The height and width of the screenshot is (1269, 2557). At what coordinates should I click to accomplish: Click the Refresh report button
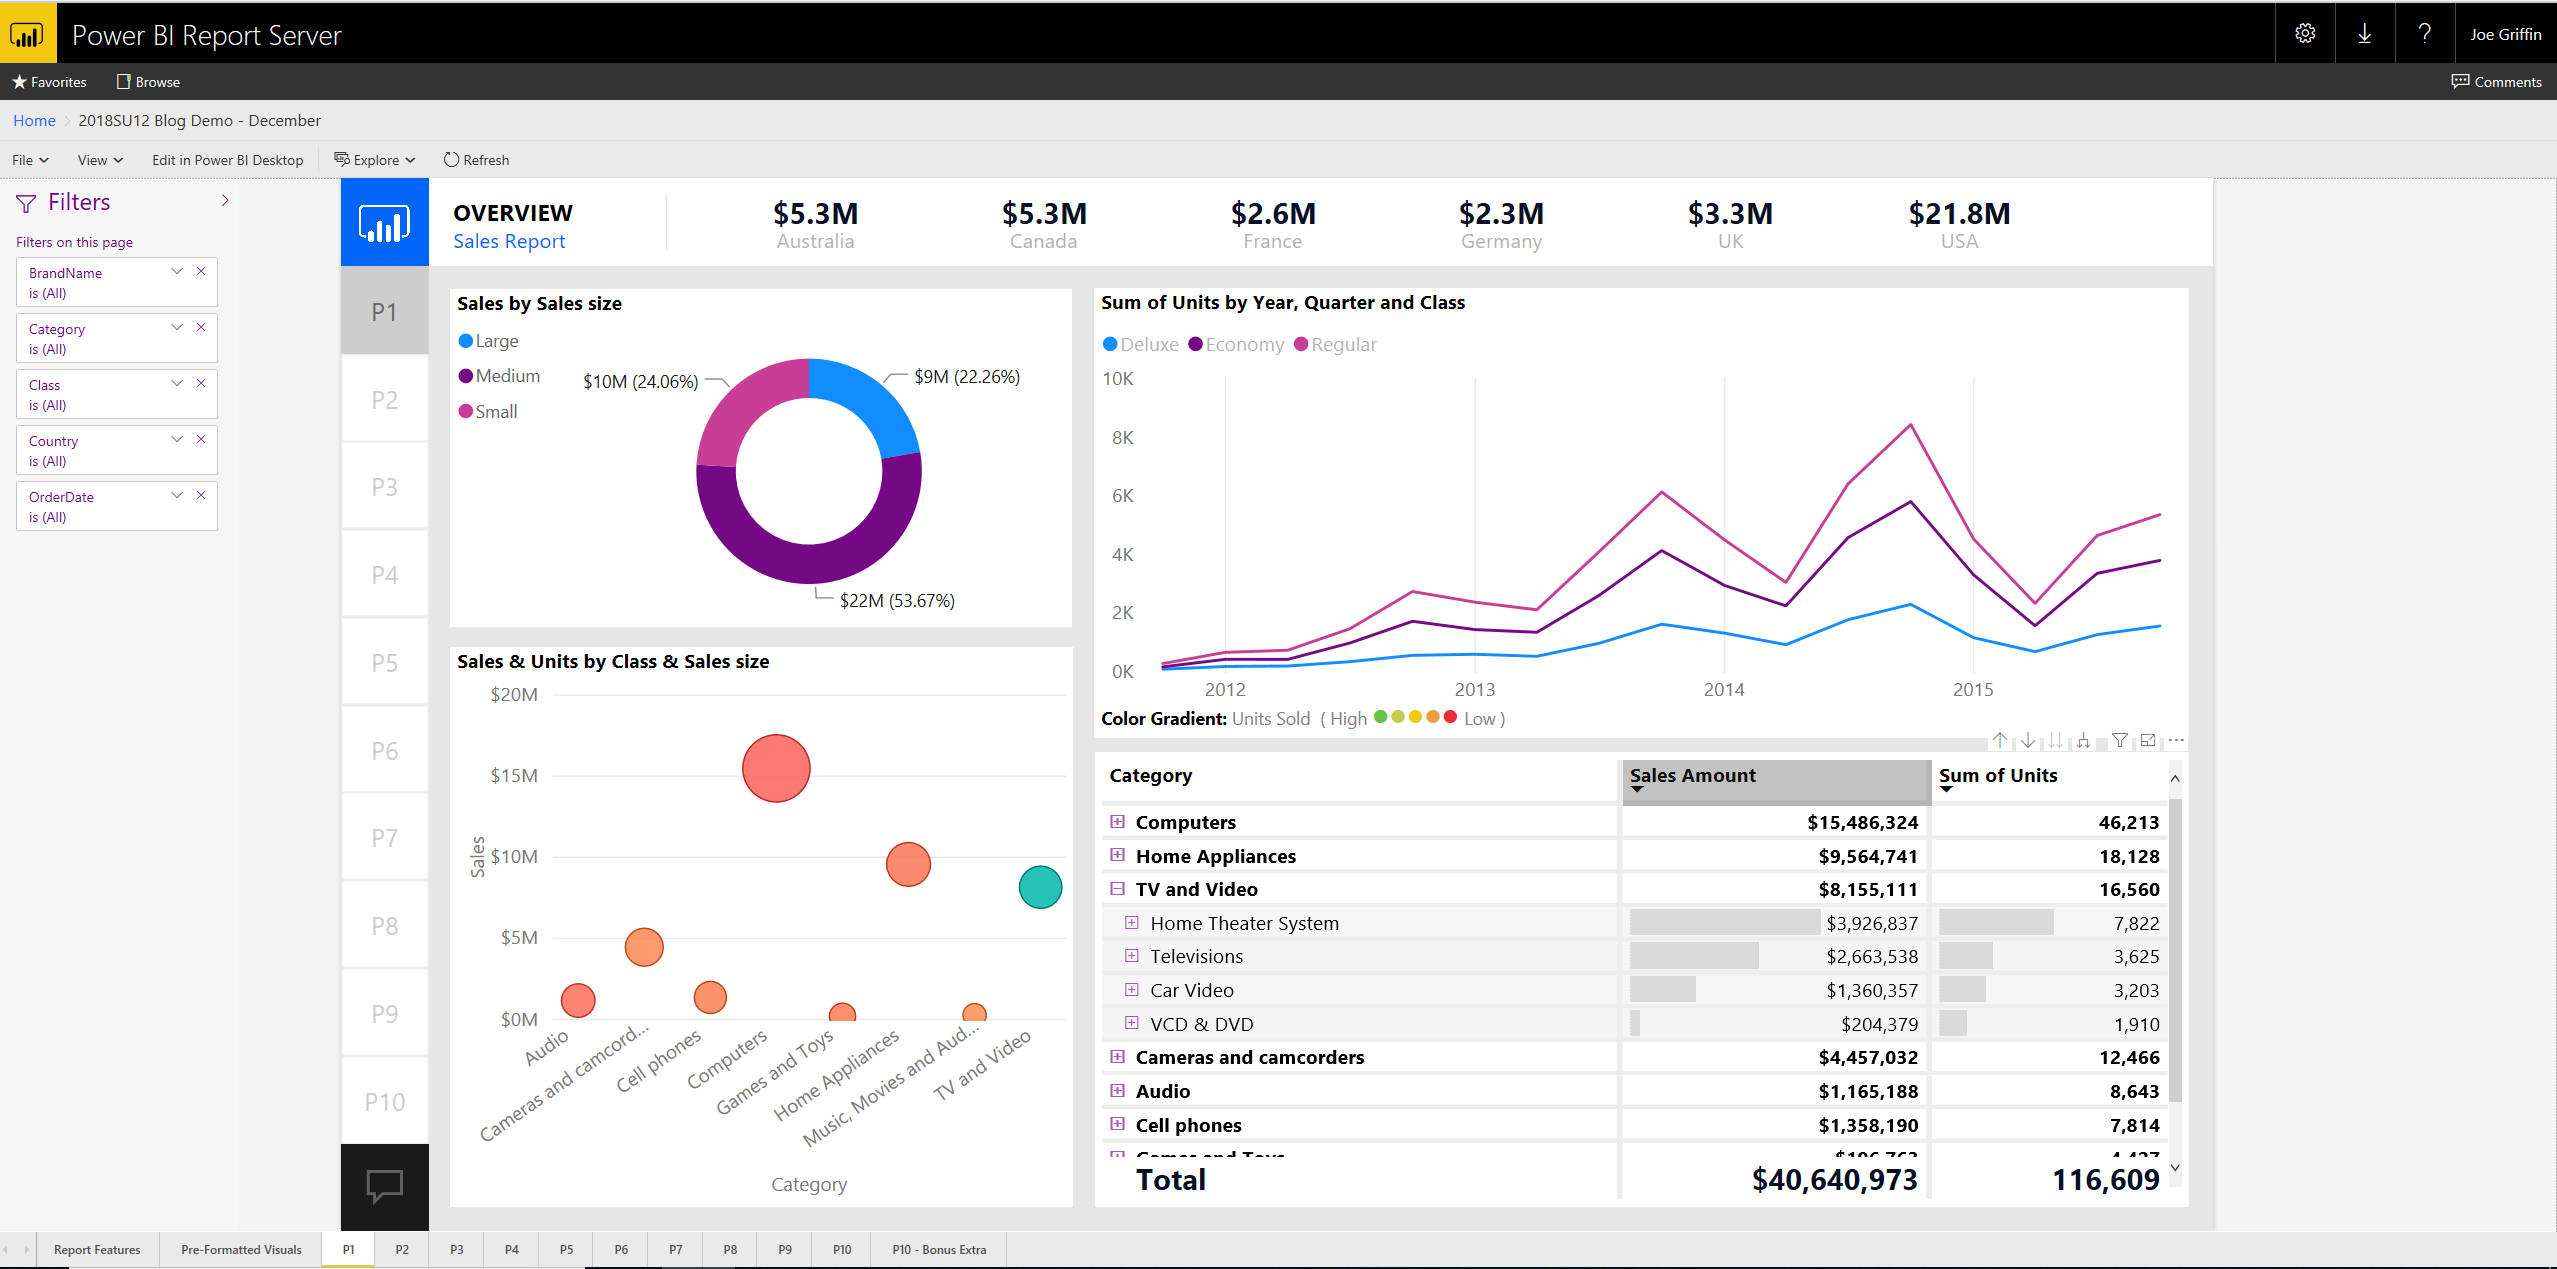pos(476,160)
